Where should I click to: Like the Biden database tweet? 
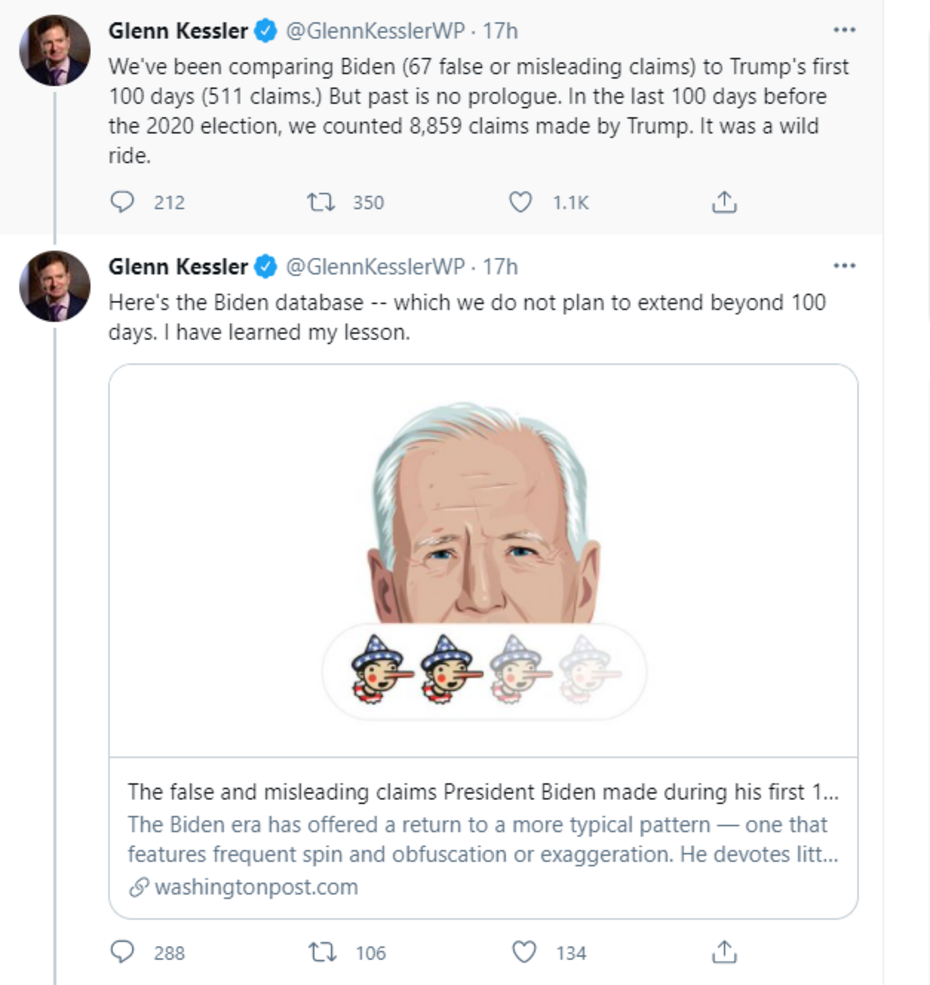pyautogui.click(x=524, y=952)
